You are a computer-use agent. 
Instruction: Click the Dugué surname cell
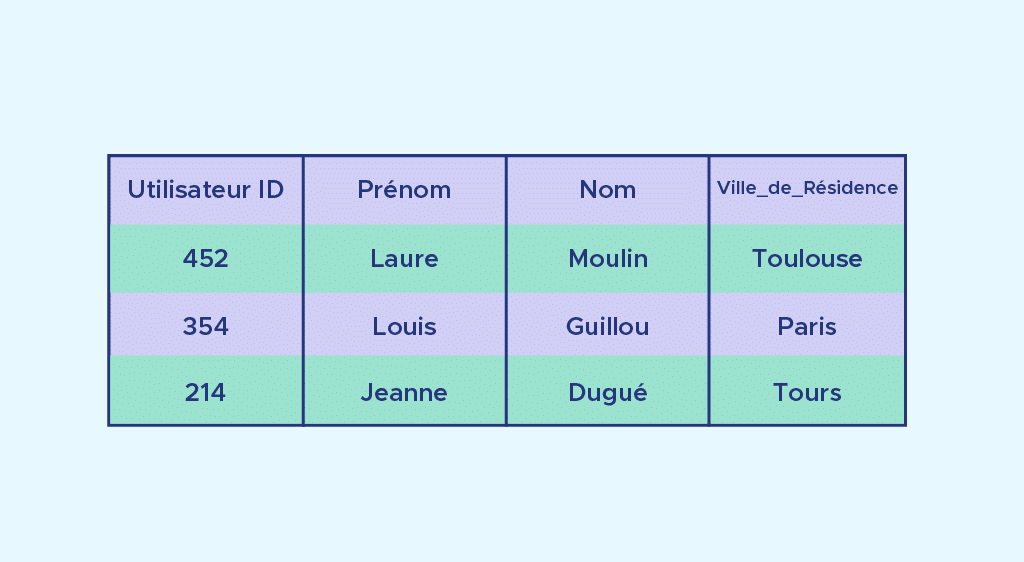coord(607,393)
